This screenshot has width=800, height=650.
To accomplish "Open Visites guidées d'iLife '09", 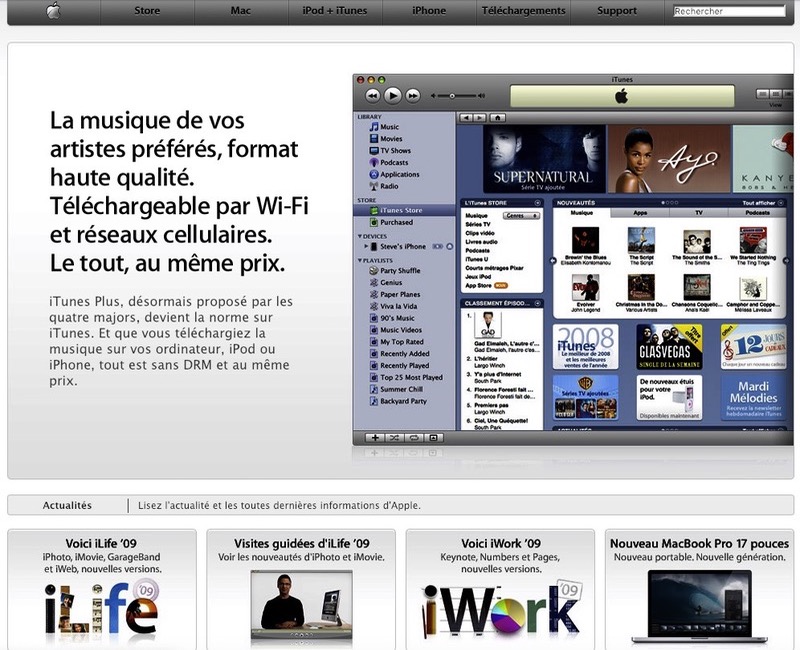I will 301,589.
